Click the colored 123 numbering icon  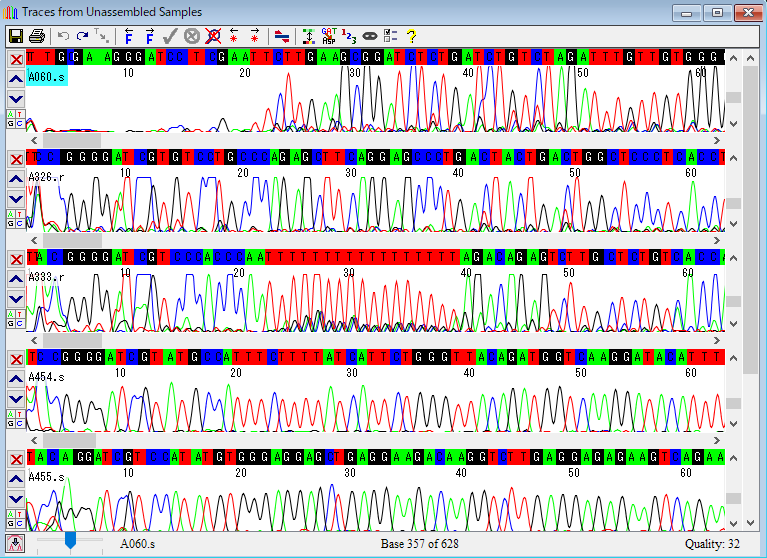[x=349, y=36]
